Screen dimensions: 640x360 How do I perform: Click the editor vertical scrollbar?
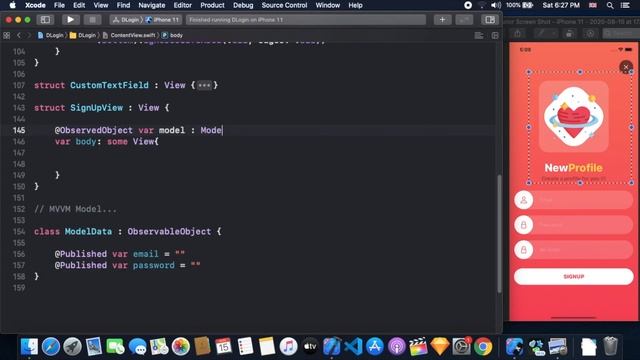pyautogui.click(x=499, y=233)
